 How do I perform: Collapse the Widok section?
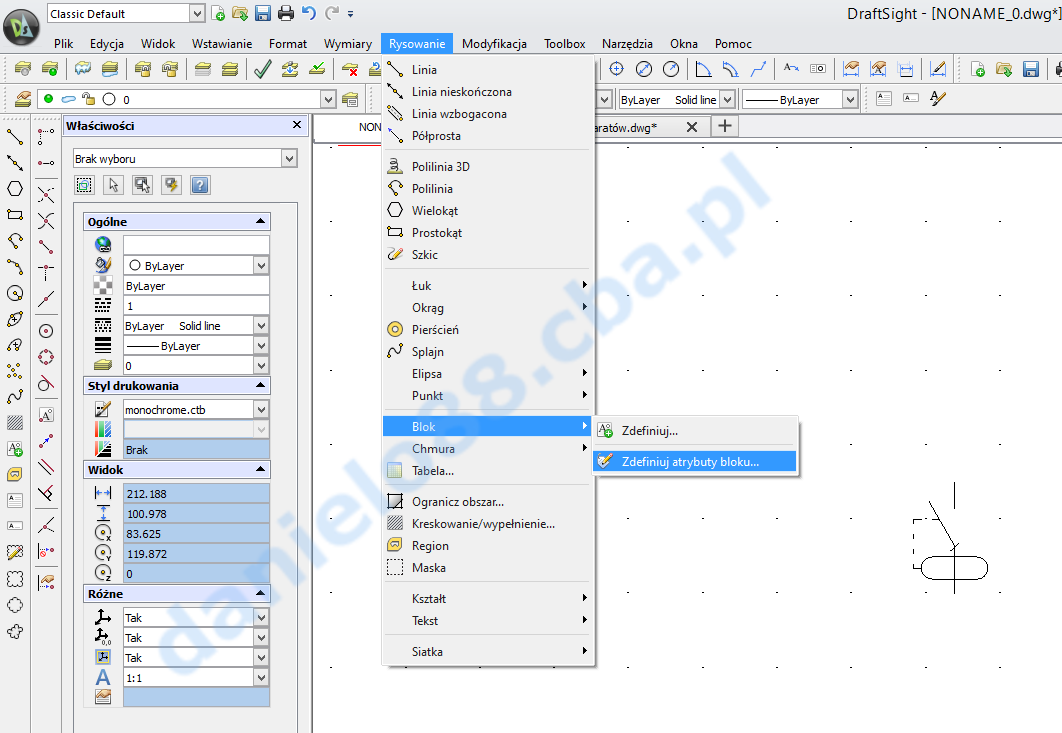click(260, 469)
